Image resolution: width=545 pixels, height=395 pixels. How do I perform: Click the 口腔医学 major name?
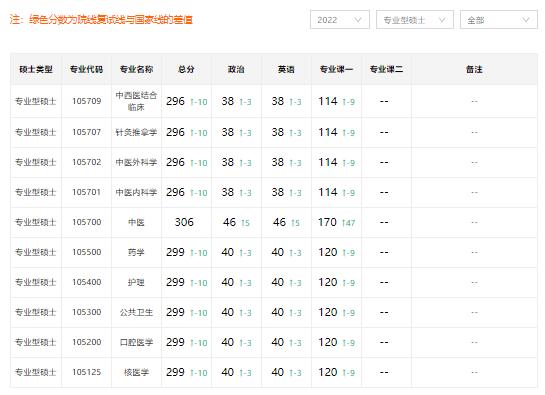pyautogui.click(x=136, y=342)
